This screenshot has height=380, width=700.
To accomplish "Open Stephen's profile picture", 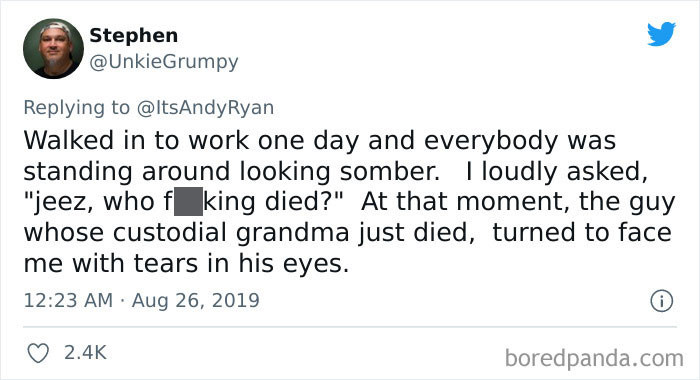I will (x=53, y=49).
